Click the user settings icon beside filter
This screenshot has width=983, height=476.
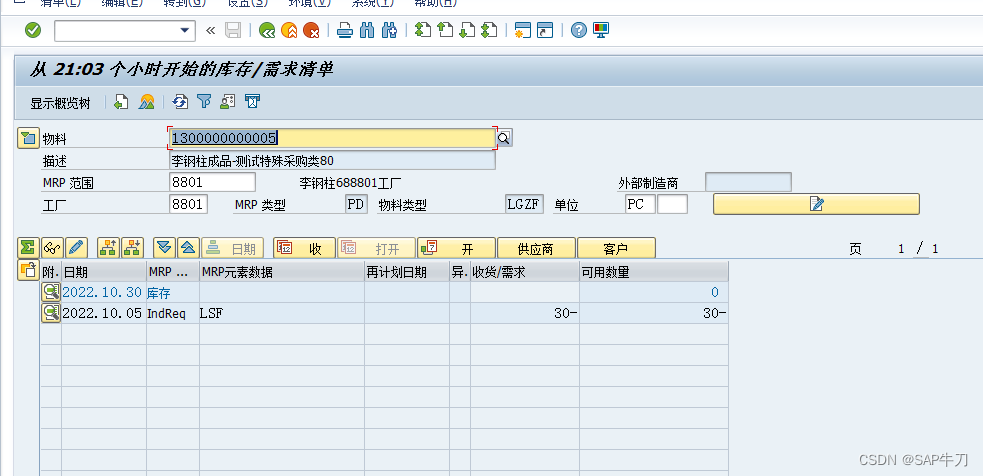[x=228, y=102]
